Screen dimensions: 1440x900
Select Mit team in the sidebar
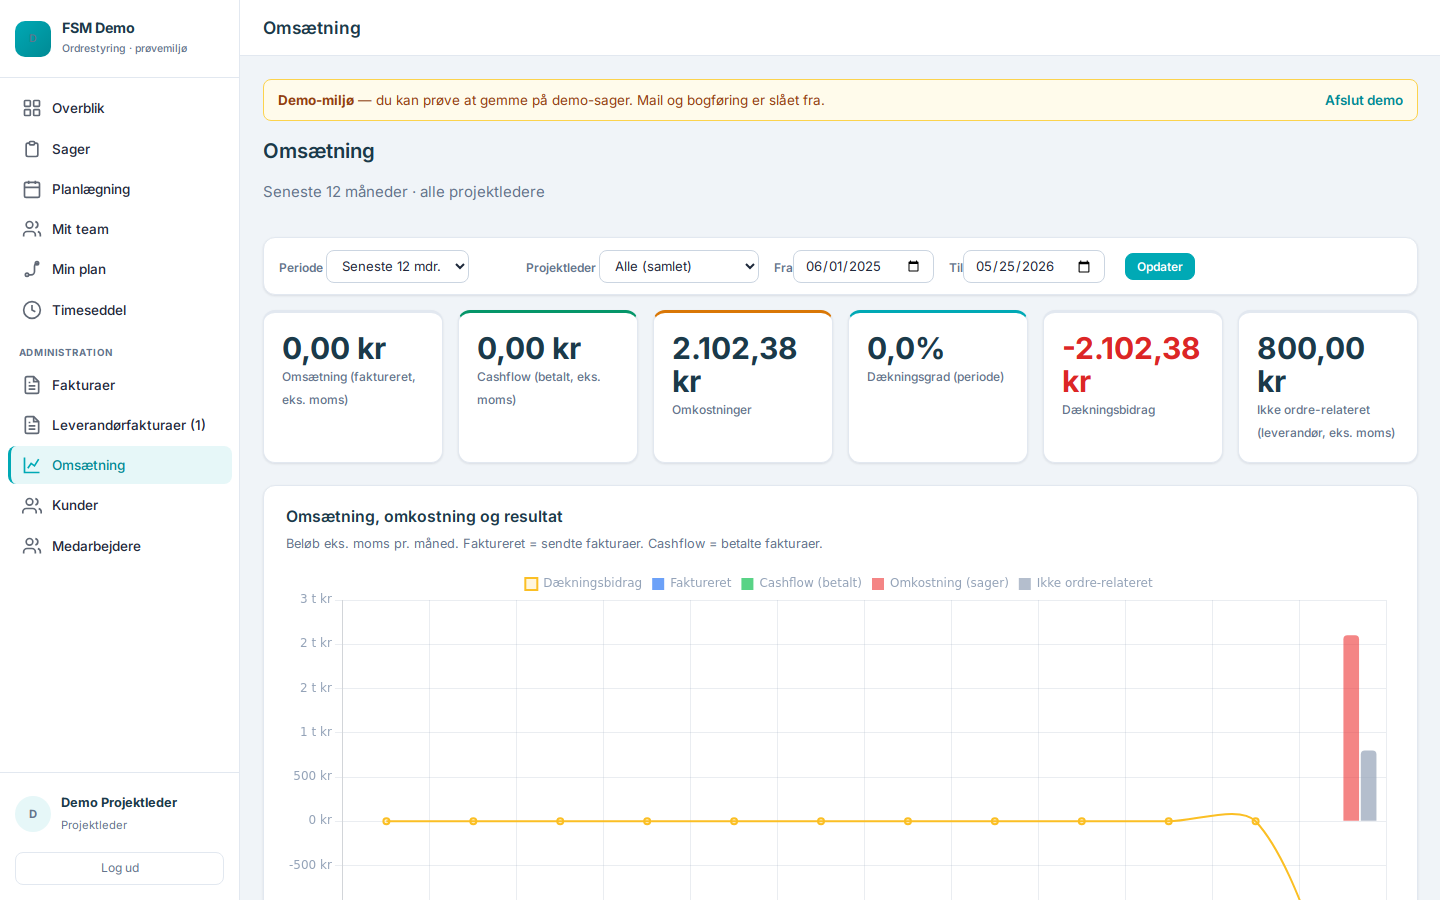click(x=120, y=229)
